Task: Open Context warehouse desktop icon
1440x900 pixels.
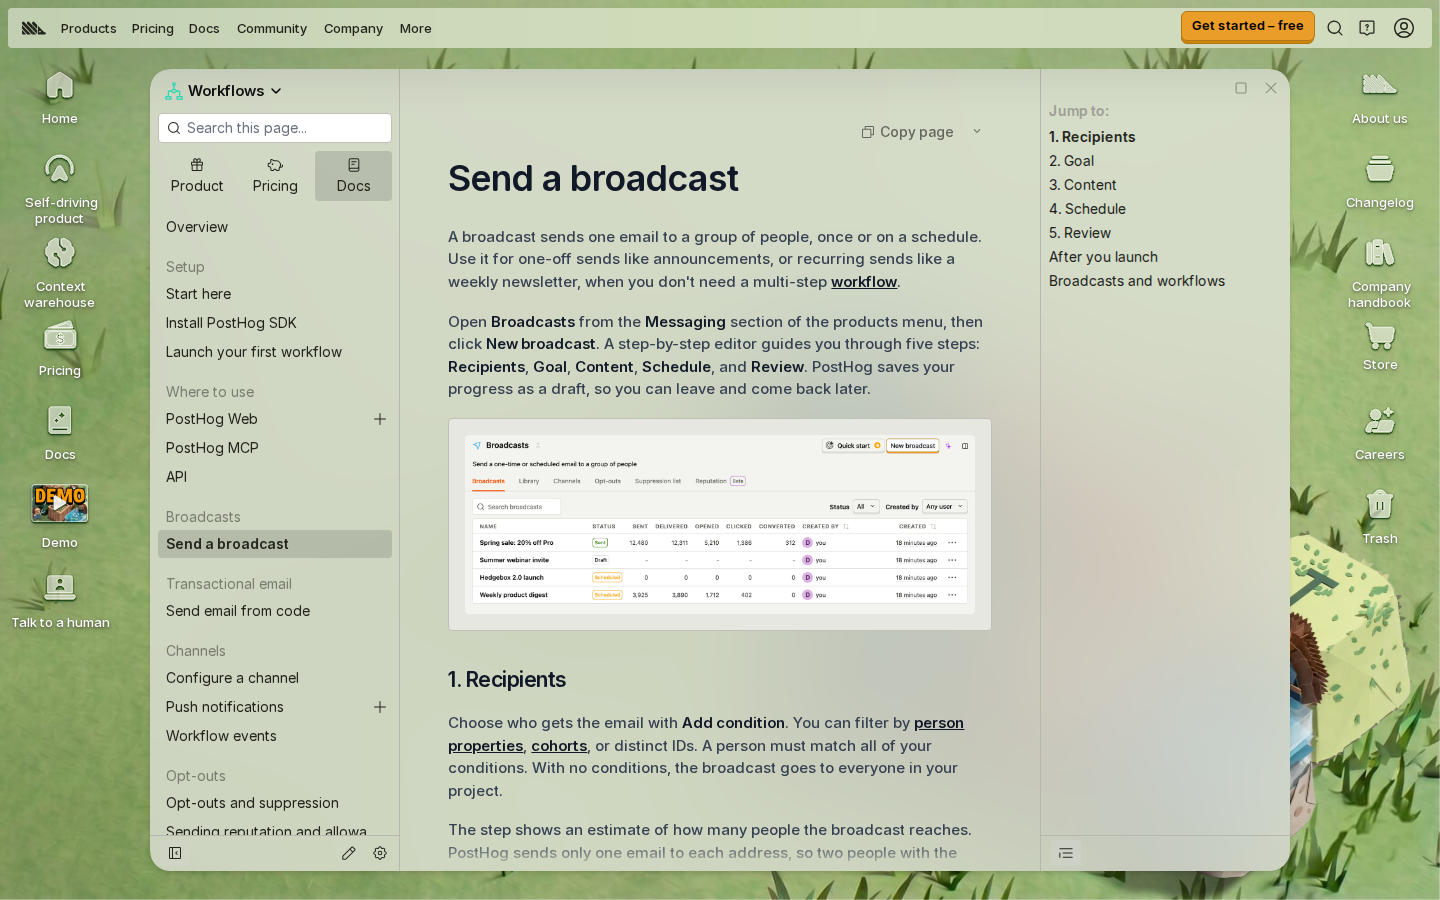Action: [x=60, y=272]
